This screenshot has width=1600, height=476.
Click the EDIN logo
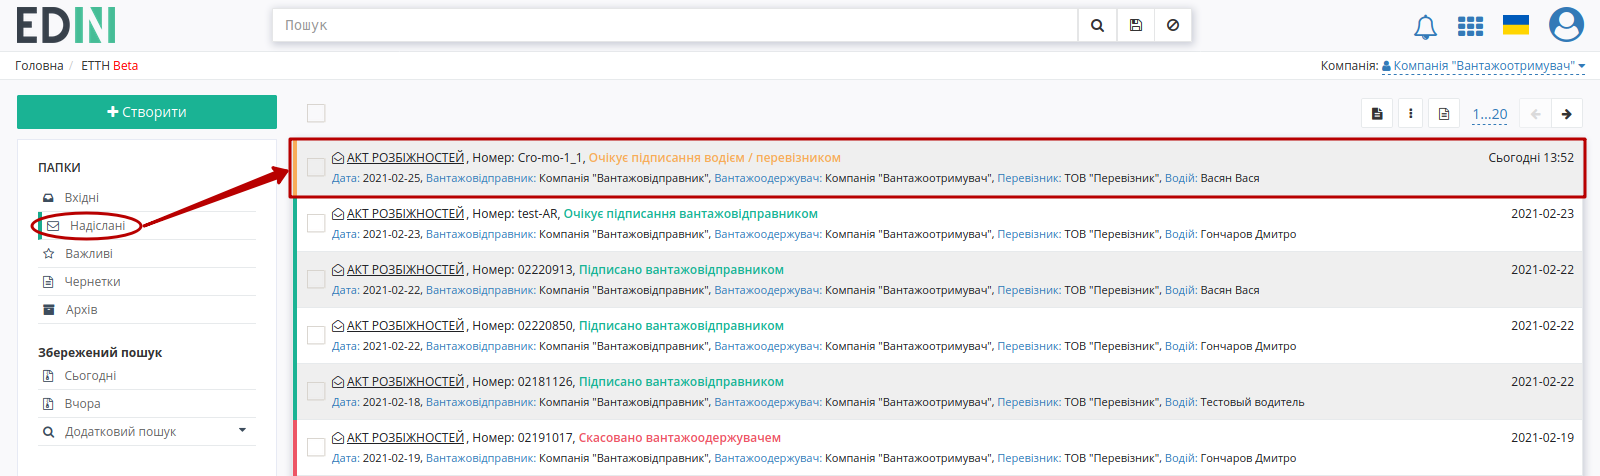(x=66, y=25)
